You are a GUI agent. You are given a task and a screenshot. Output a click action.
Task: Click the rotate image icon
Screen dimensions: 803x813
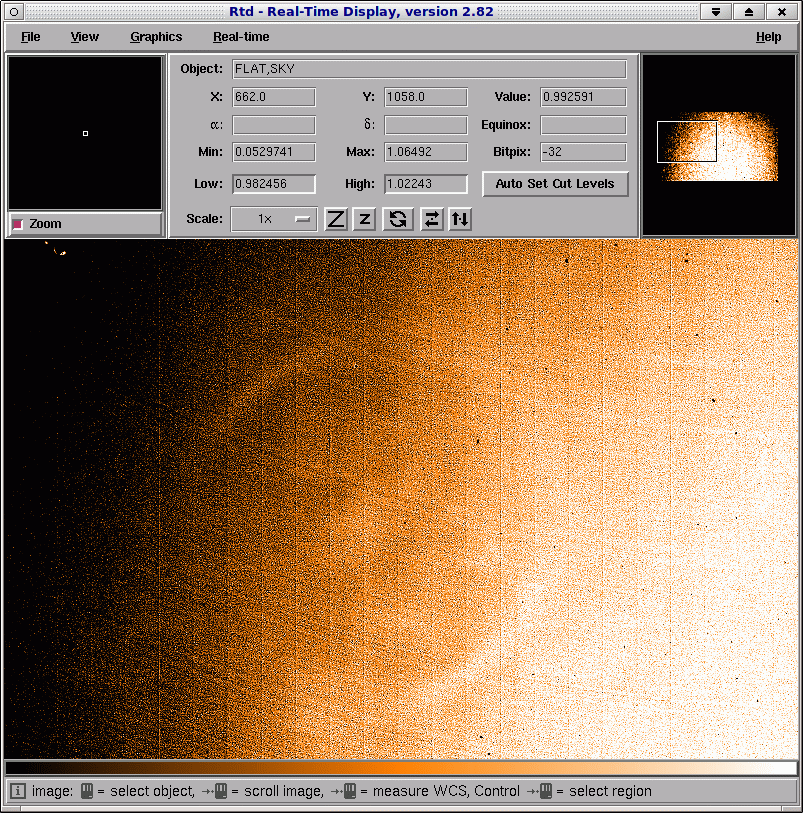[x=398, y=219]
